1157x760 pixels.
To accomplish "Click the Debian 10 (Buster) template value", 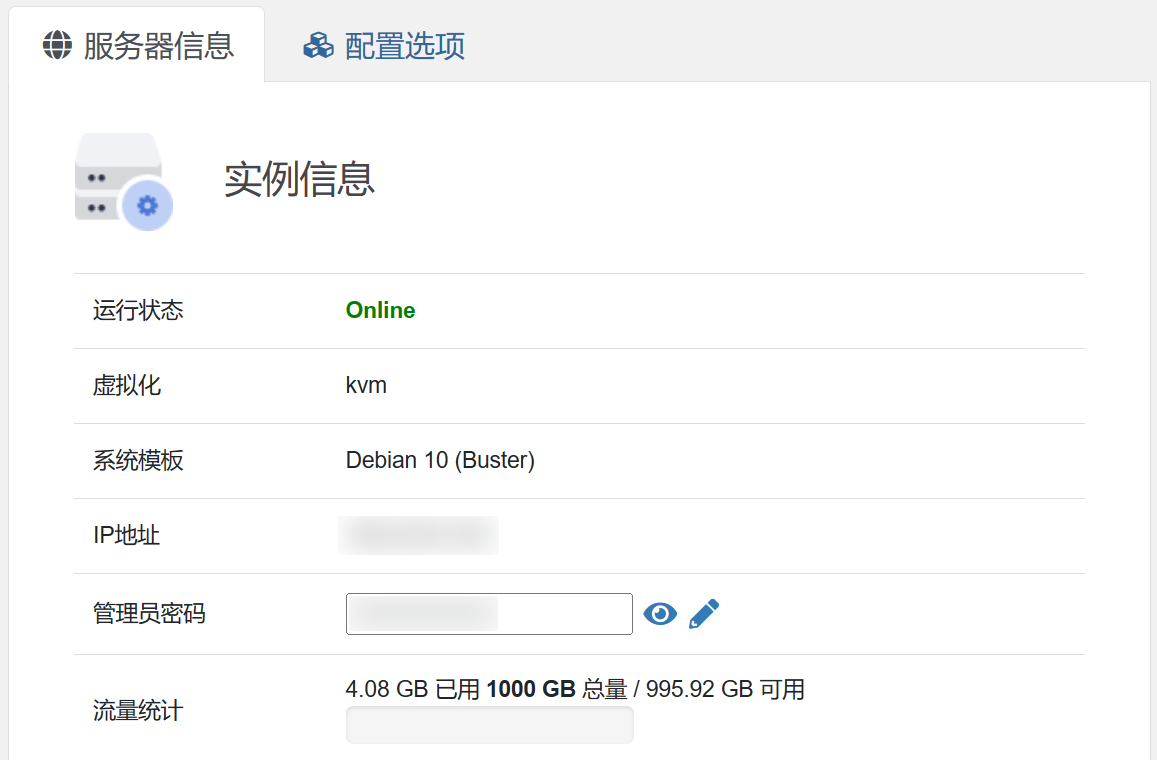I will 440,460.
